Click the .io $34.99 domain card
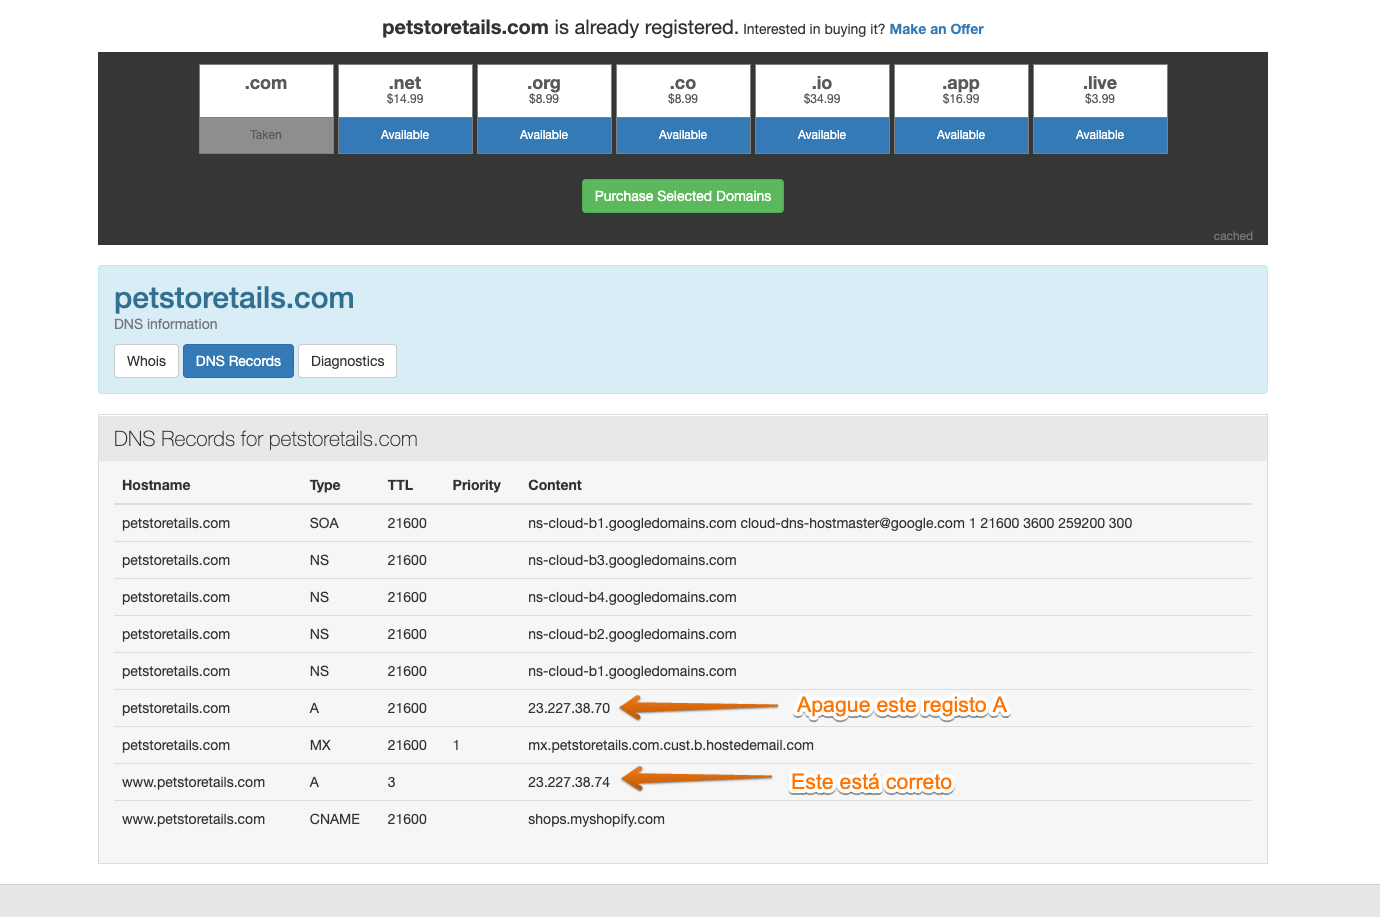The height and width of the screenshot is (917, 1380). point(822,91)
